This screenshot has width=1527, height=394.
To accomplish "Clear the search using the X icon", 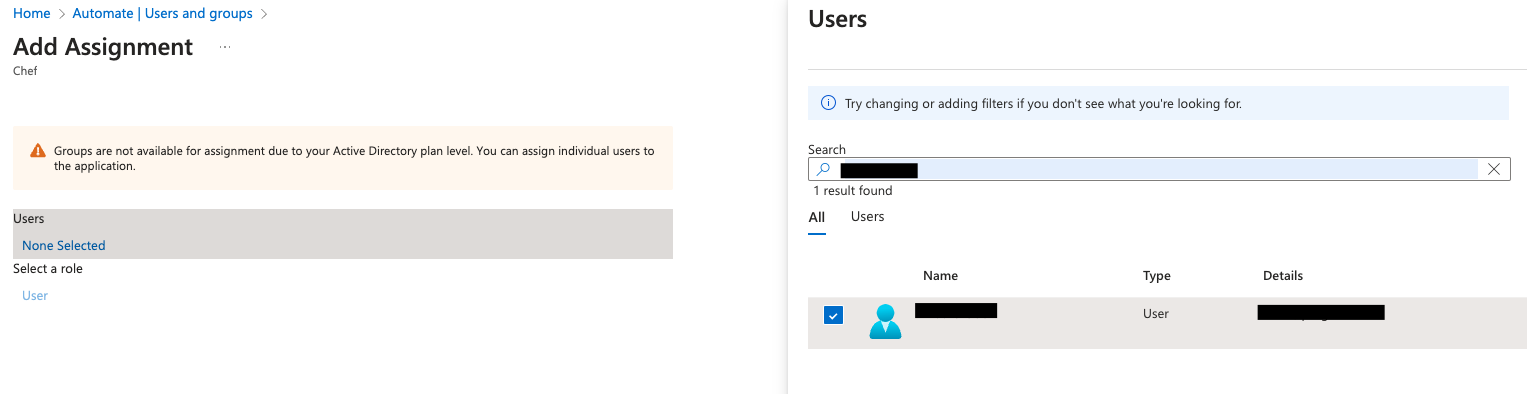I will tap(1494, 169).
